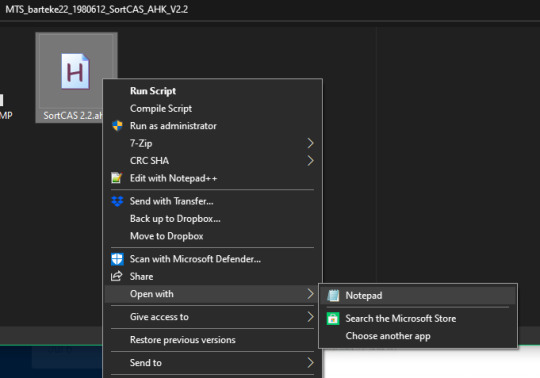Select the Send to menu entry
Screen dimensions: 540x378
(212, 363)
